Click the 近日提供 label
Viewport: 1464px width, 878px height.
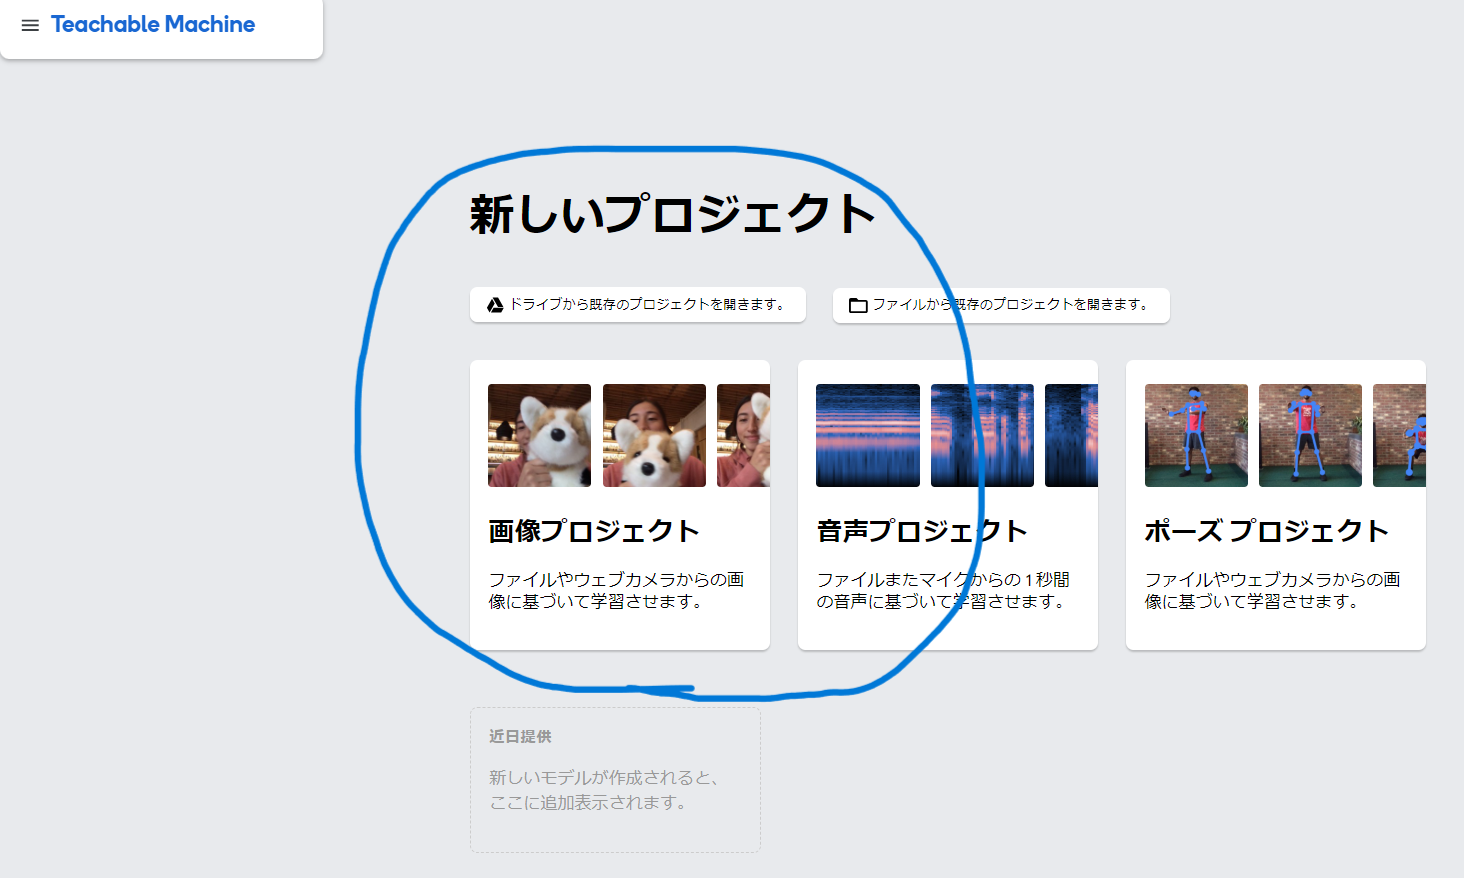tap(520, 736)
